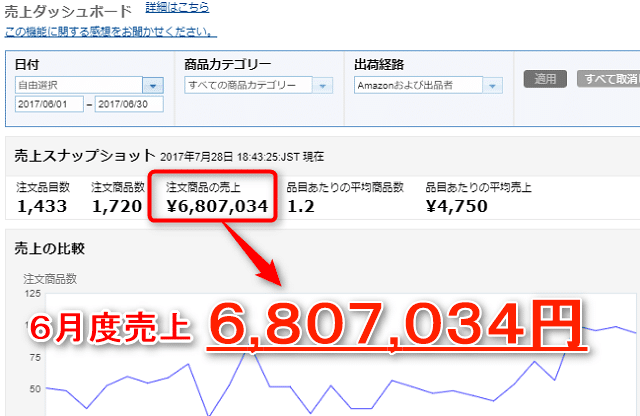
Task: Open the 詳細はこちら link
Action: [177, 8]
